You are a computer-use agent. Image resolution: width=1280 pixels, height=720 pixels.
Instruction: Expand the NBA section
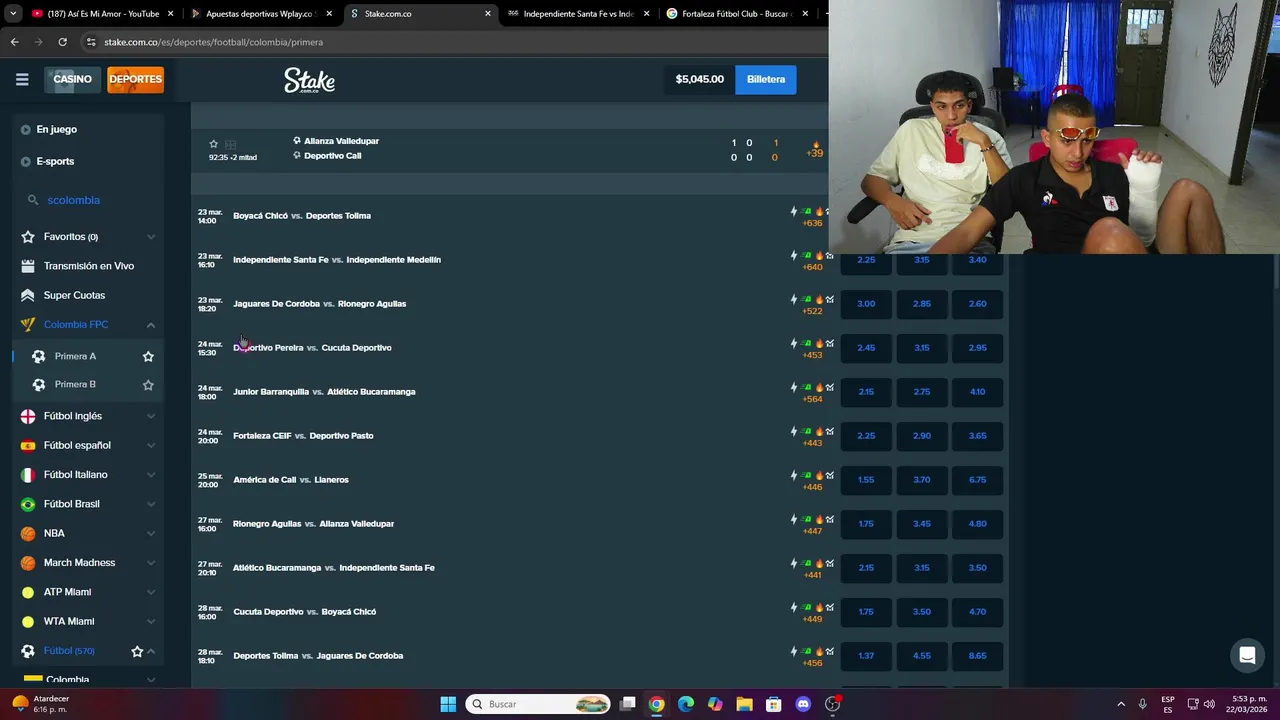pos(151,533)
